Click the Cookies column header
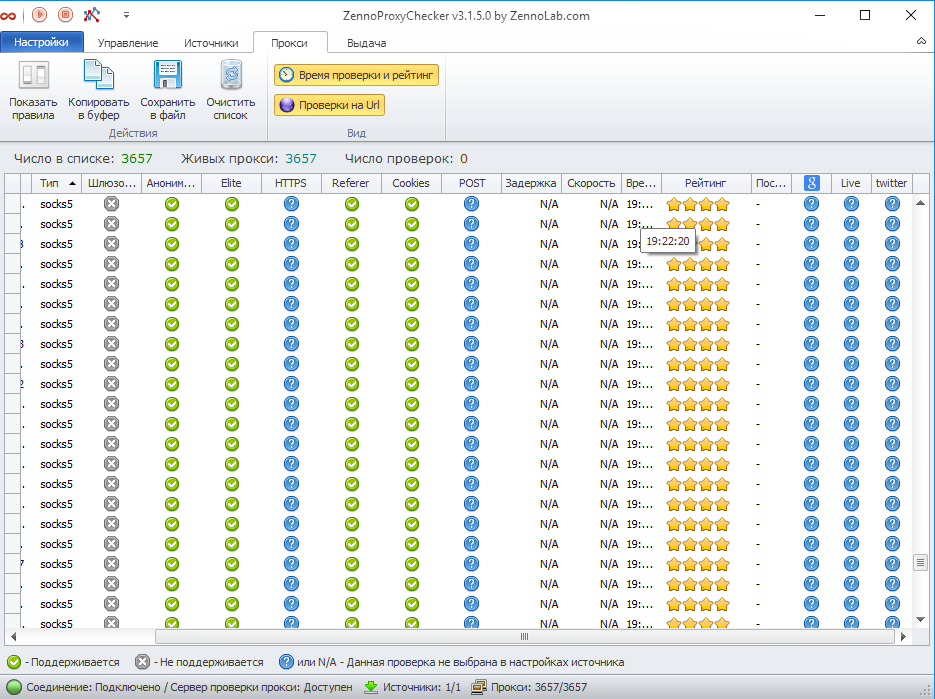 (411, 183)
